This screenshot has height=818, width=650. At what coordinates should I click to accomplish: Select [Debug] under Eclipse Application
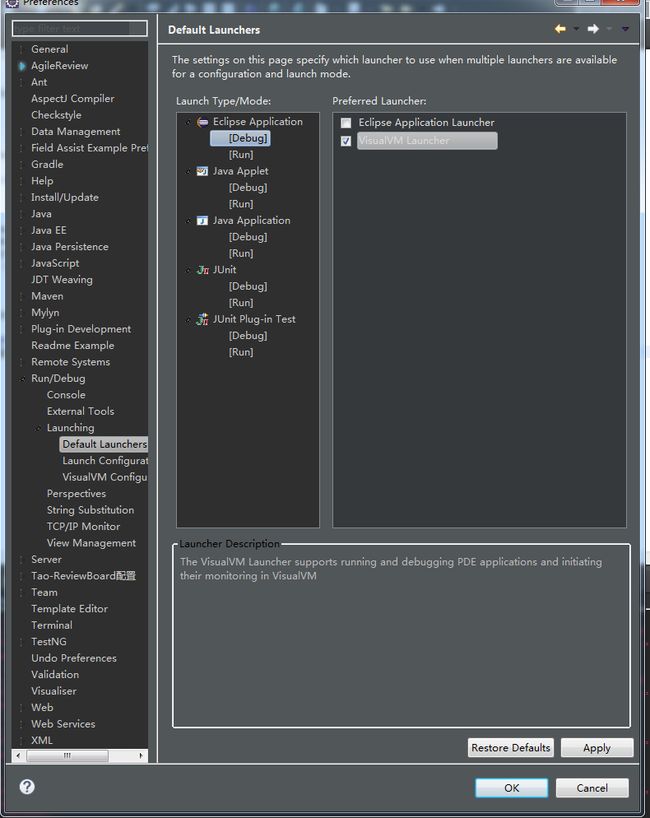tap(248, 138)
